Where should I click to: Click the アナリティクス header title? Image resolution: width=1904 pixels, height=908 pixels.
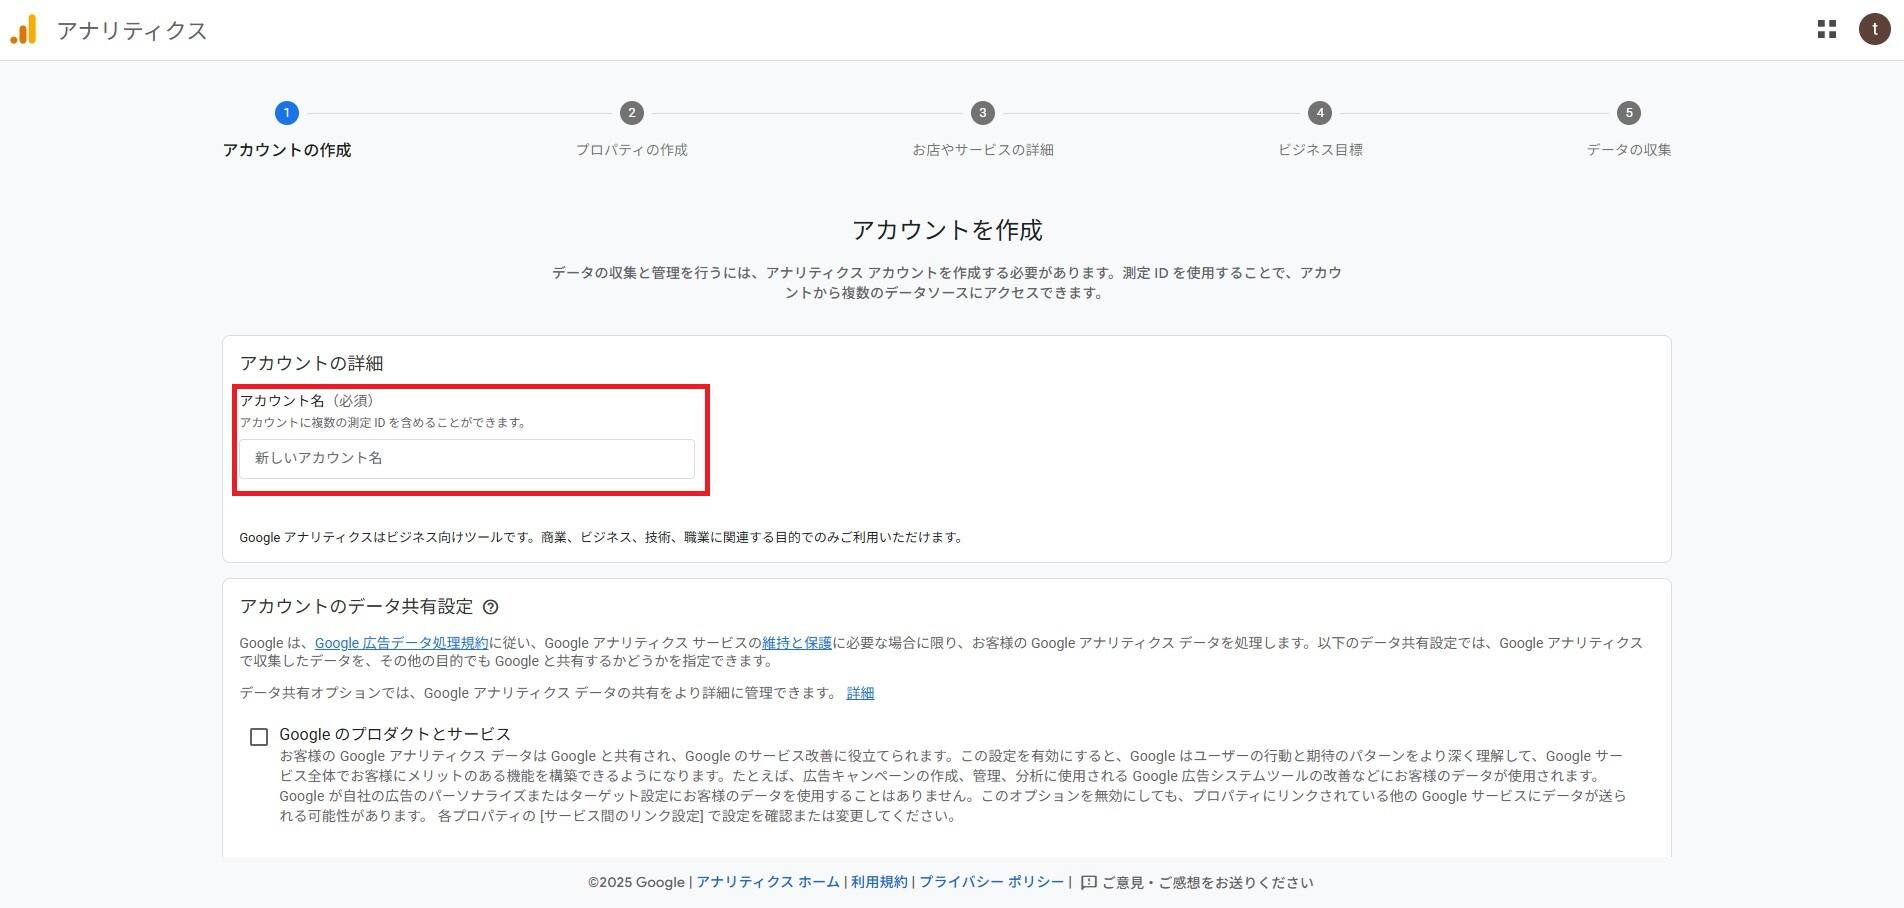(132, 31)
